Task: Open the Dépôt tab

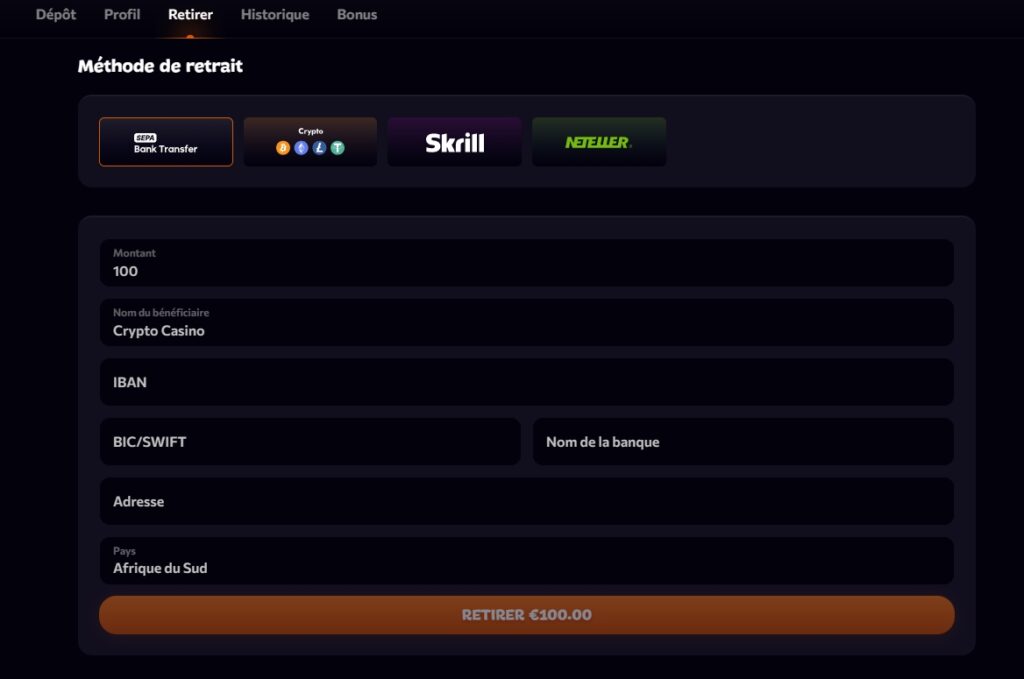Action: tap(56, 15)
